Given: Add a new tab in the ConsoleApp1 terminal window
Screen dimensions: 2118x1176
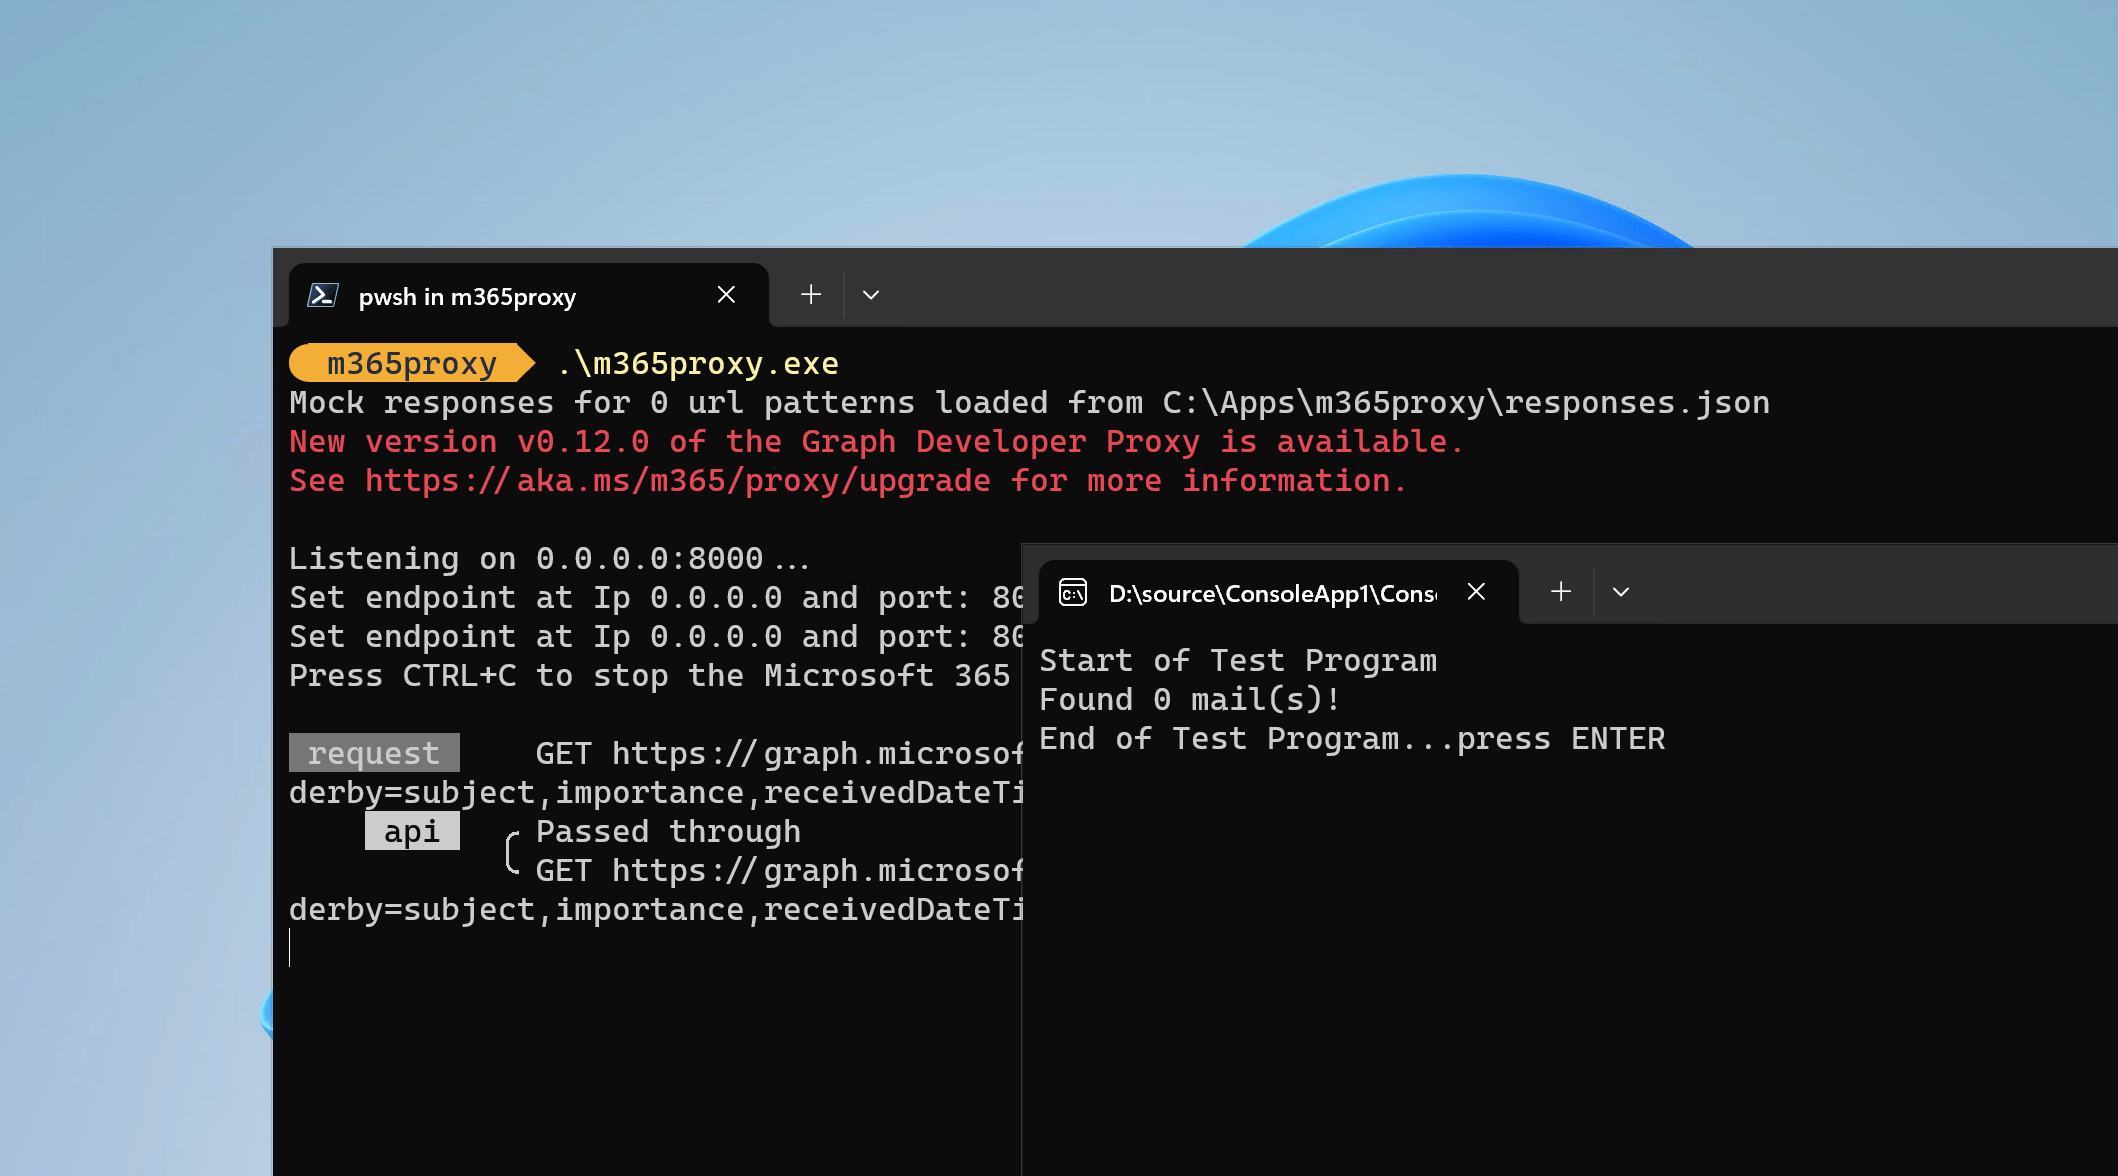Looking at the screenshot, I should click(x=1561, y=592).
